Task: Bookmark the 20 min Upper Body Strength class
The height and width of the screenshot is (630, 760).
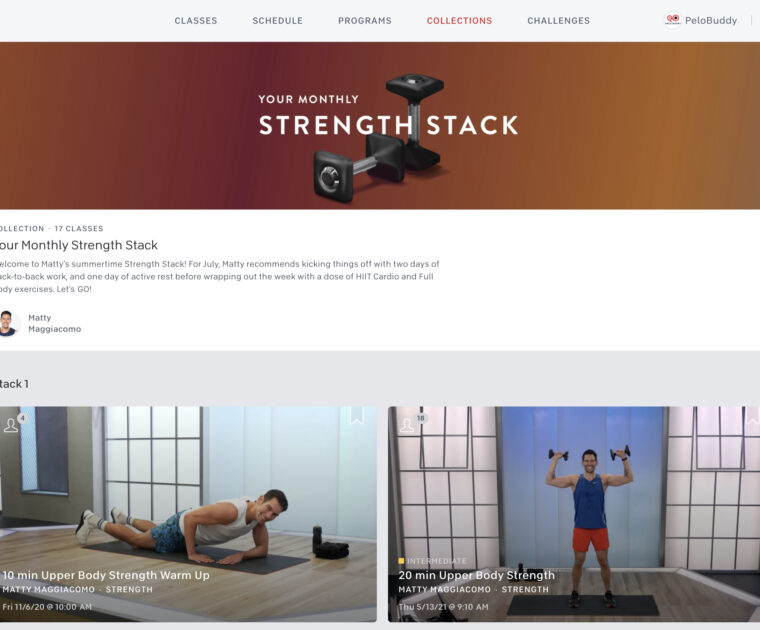Action: point(753,415)
